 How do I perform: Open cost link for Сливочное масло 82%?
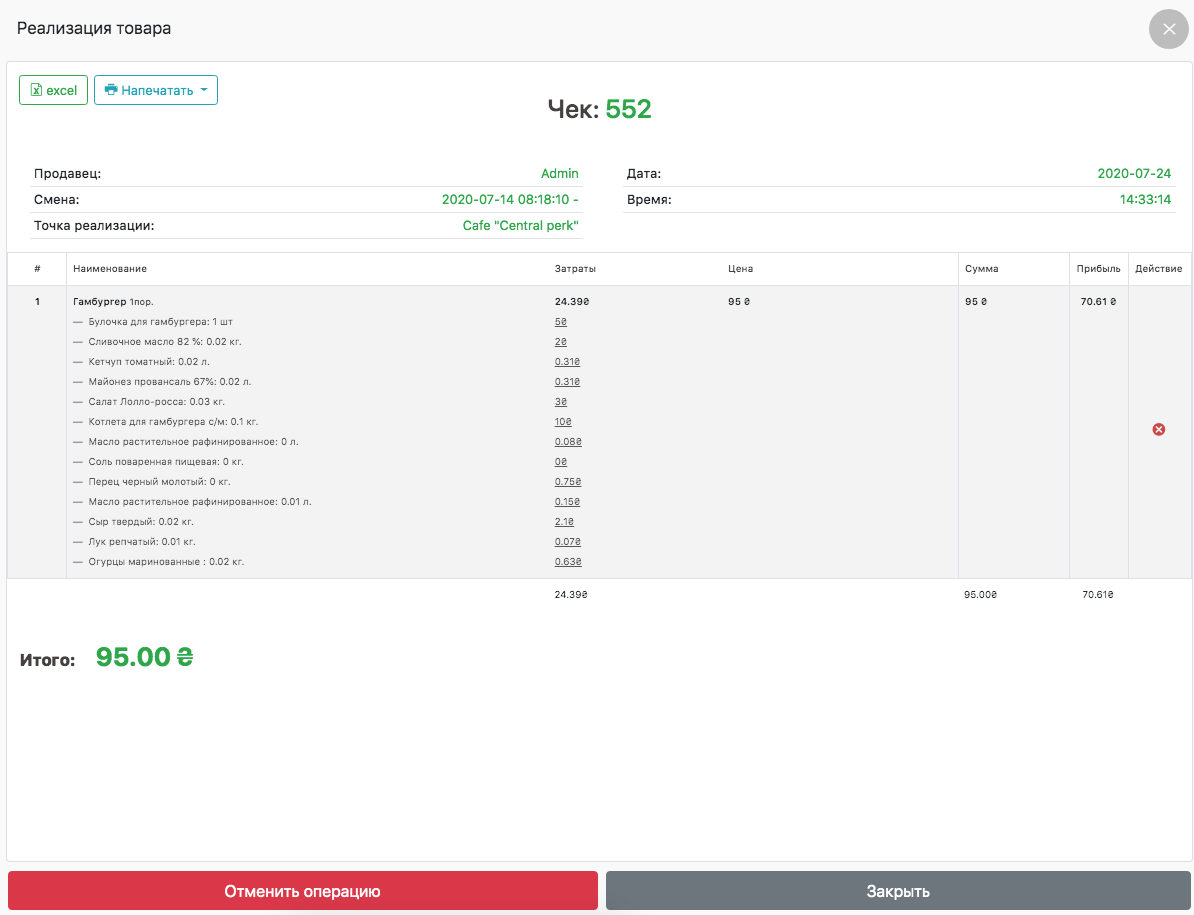(561, 342)
